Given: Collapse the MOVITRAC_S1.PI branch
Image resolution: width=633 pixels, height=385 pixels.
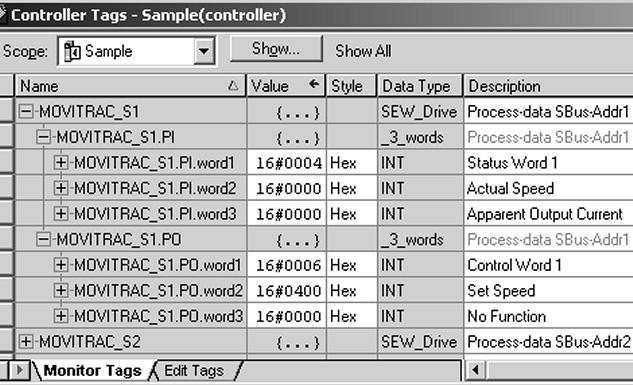Looking at the screenshot, I should pyautogui.click(x=43, y=137).
